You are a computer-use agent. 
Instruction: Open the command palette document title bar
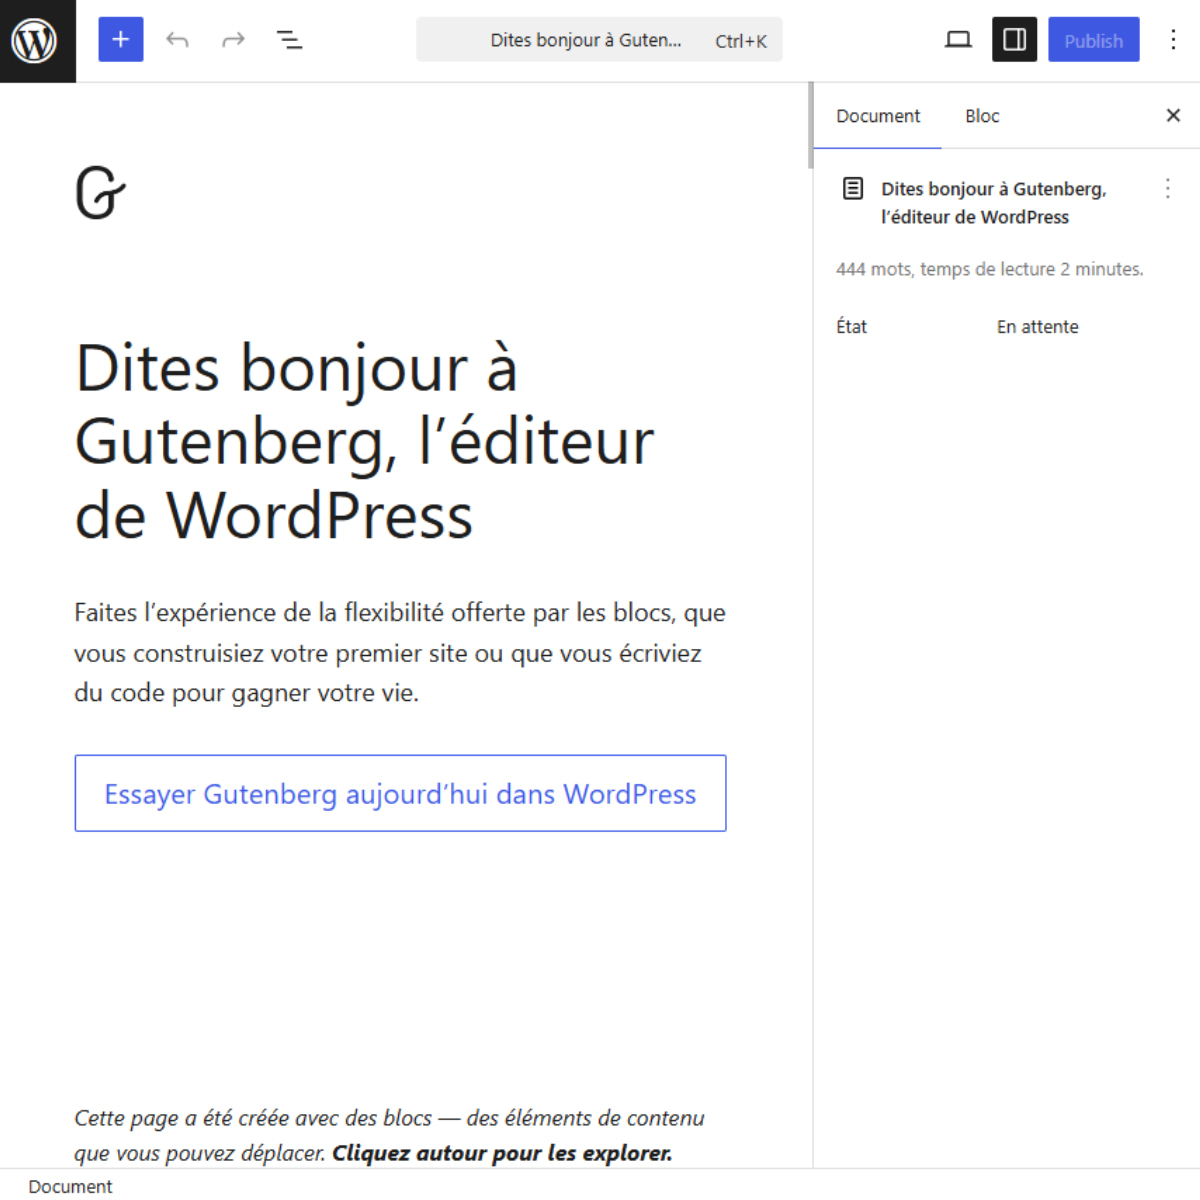pos(599,40)
